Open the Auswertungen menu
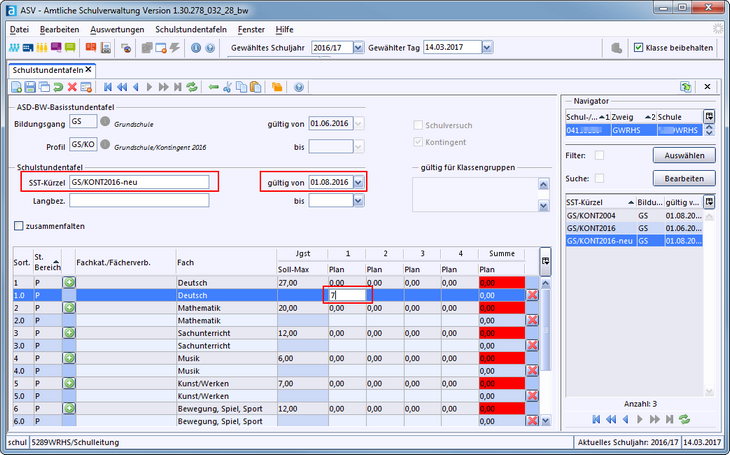The image size is (730, 455). [118, 29]
